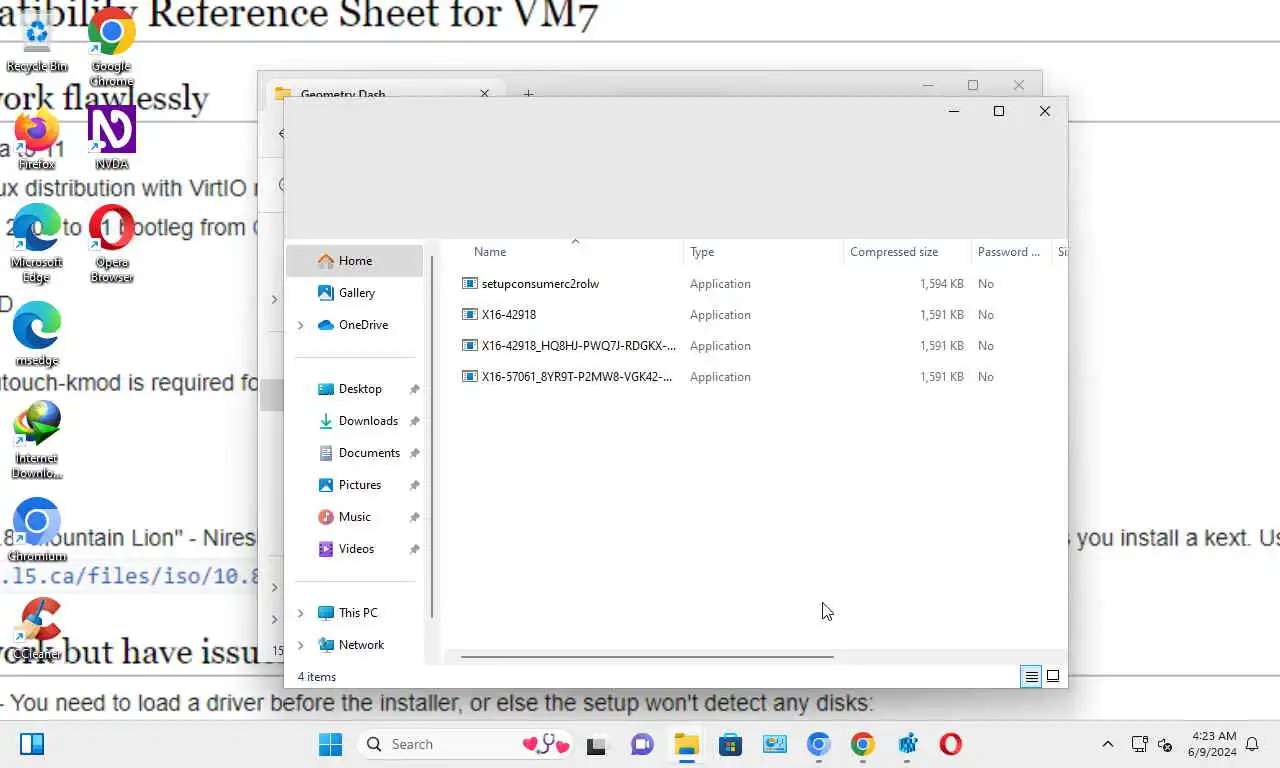Open the Microsoft Edge desktop shortcut
Viewport: 1280px width, 768px height.
point(37,243)
